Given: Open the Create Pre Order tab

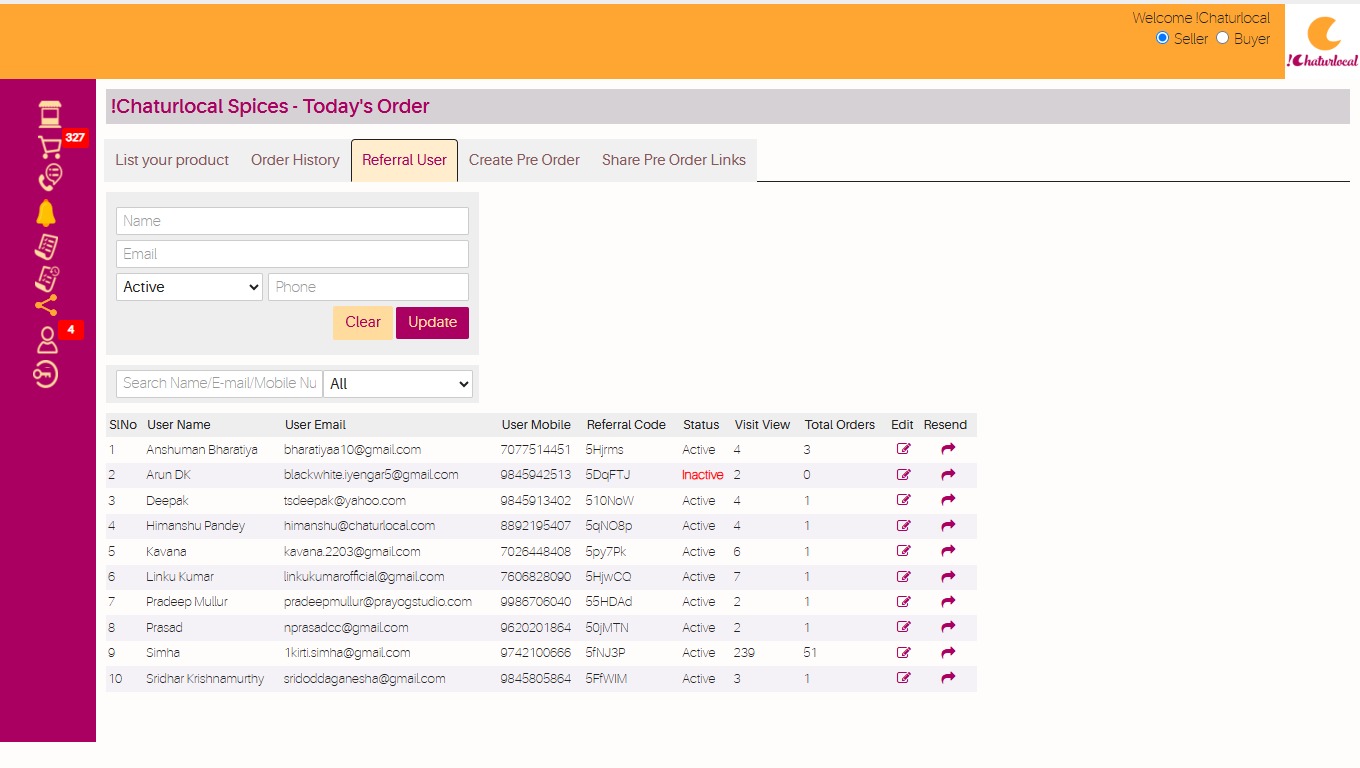Looking at the screenshot, I should point(524,160).
